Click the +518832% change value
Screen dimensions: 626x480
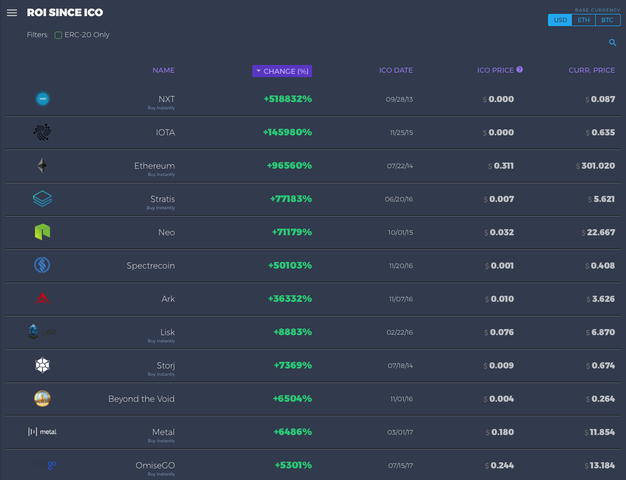click(288, 99)
